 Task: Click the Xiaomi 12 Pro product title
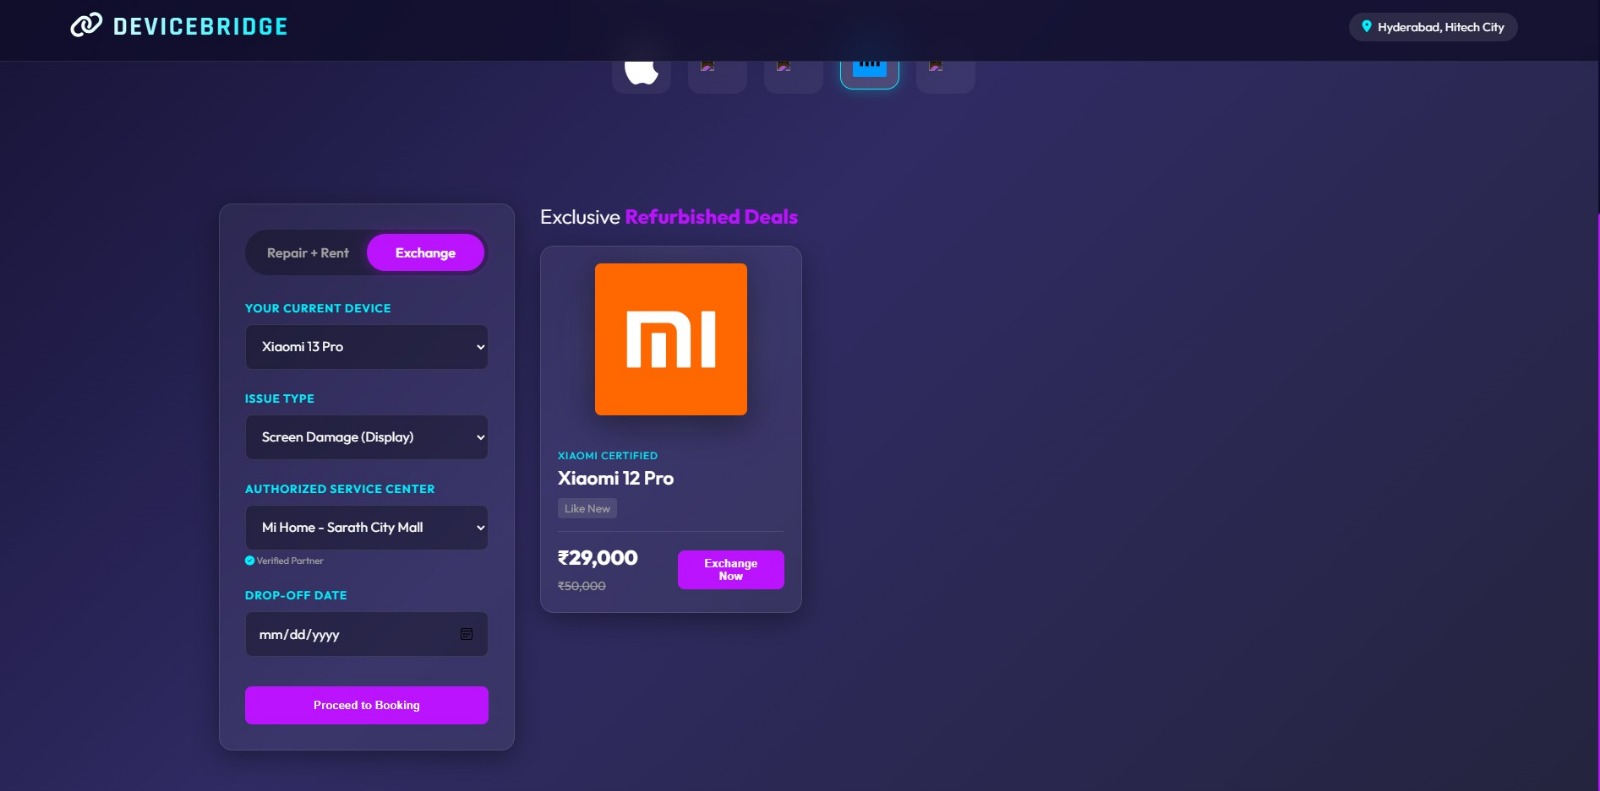(615, 479)
